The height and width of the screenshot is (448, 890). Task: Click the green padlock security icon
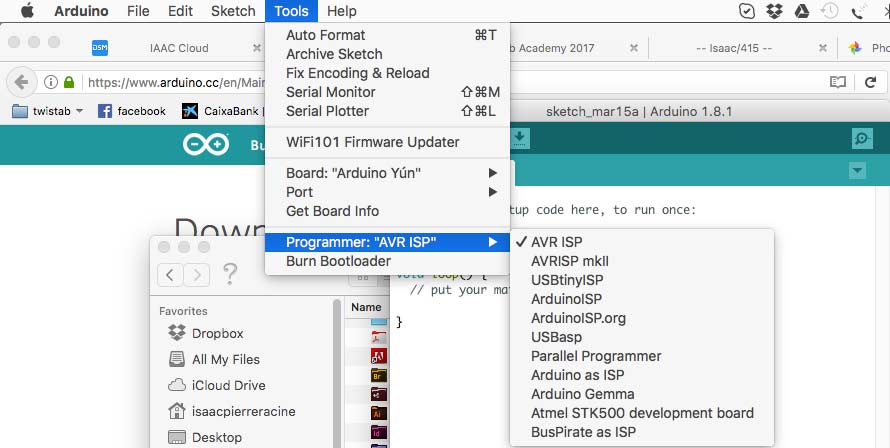[x=69, y=82]
